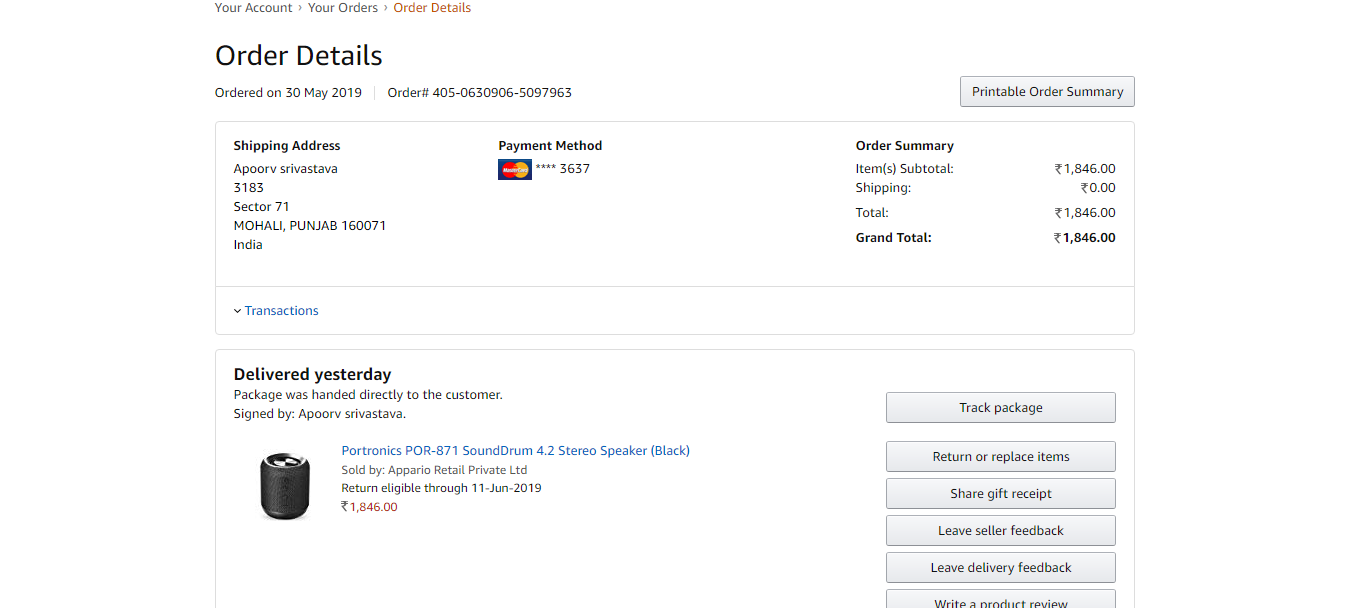Click the Grand Total amount
Image resolution: width=1349 pixels, height=608 pixels.
[x=1085, y=238]
